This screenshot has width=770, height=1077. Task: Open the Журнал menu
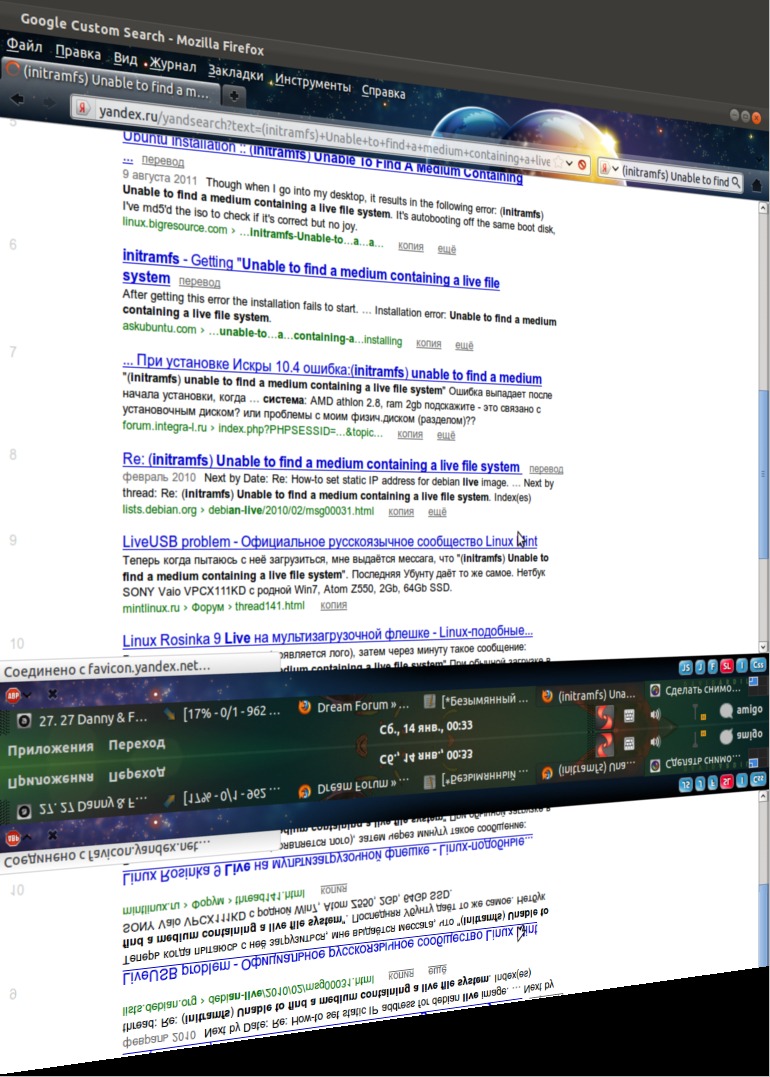coord(172,65)
